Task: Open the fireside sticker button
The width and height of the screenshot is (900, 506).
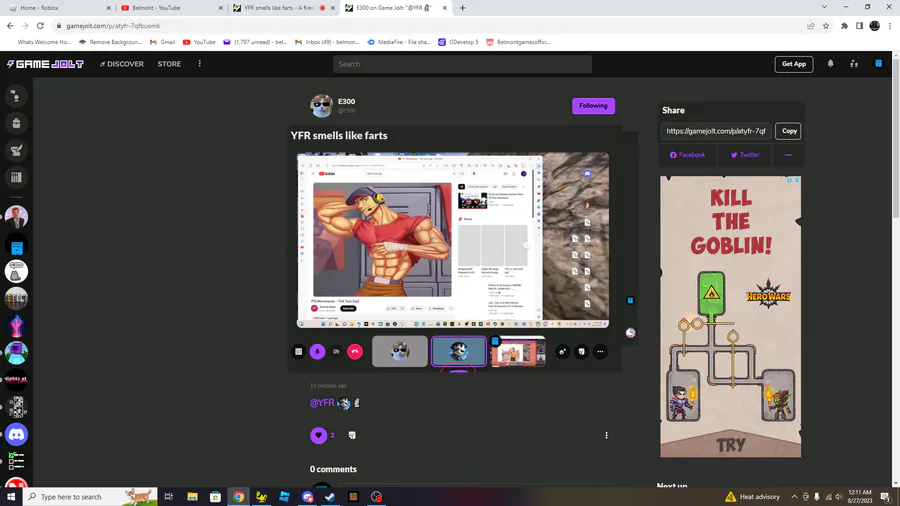Action: click(x=581, y=352)
